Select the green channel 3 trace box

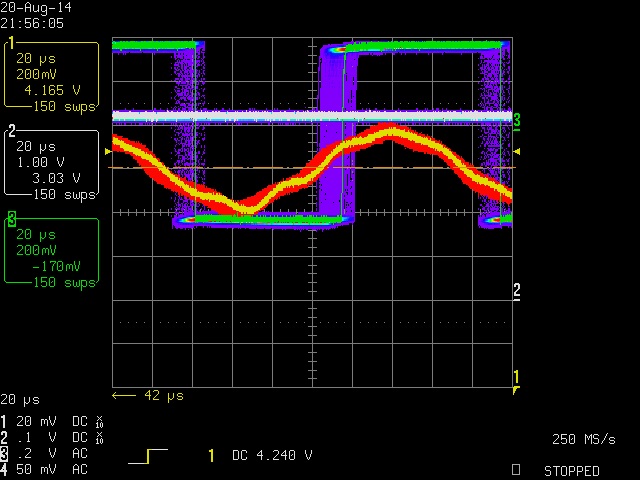(51, 251)
